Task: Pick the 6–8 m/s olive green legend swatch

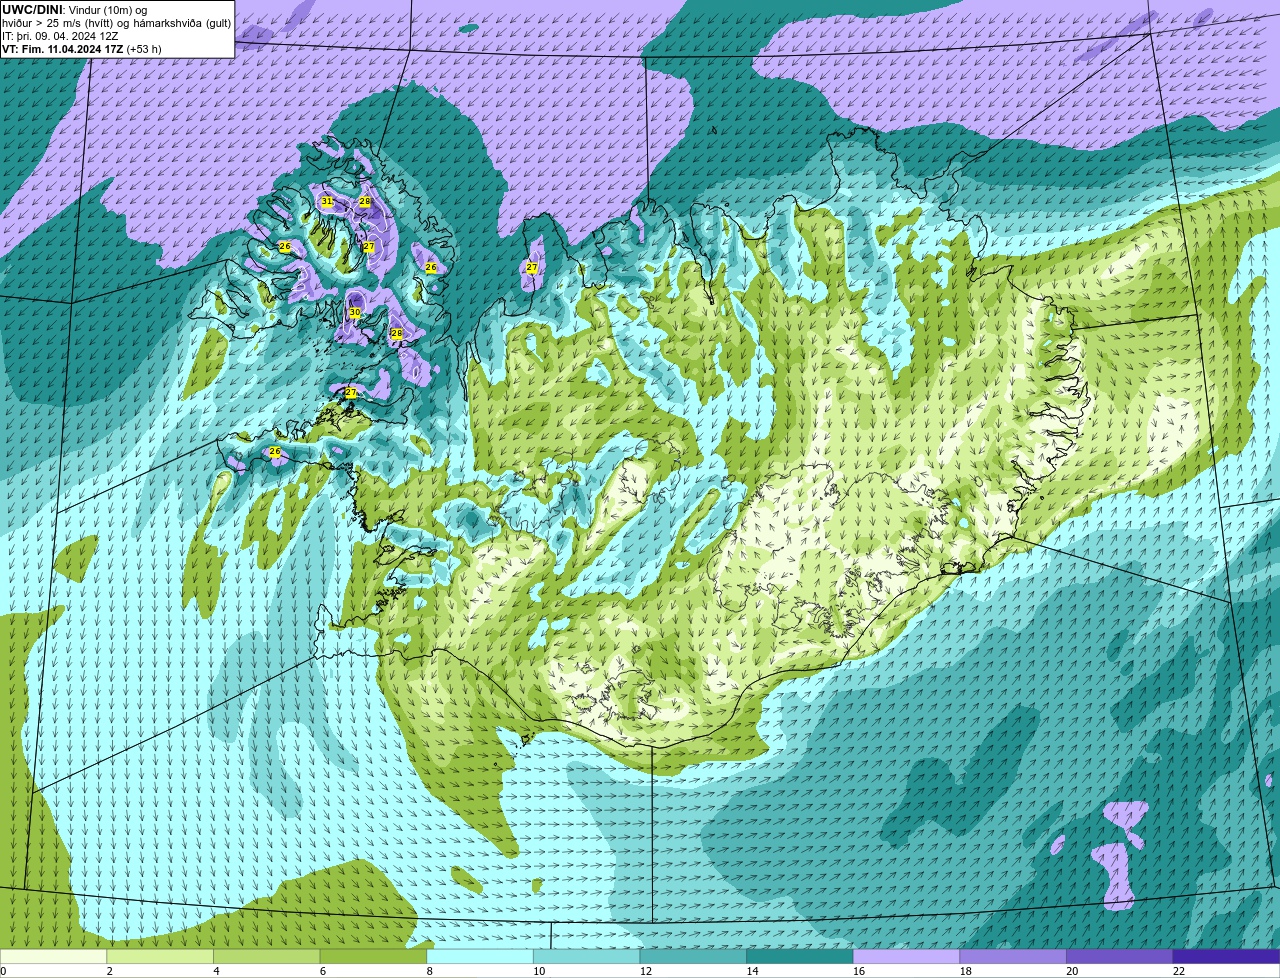Action: point(373,956)
